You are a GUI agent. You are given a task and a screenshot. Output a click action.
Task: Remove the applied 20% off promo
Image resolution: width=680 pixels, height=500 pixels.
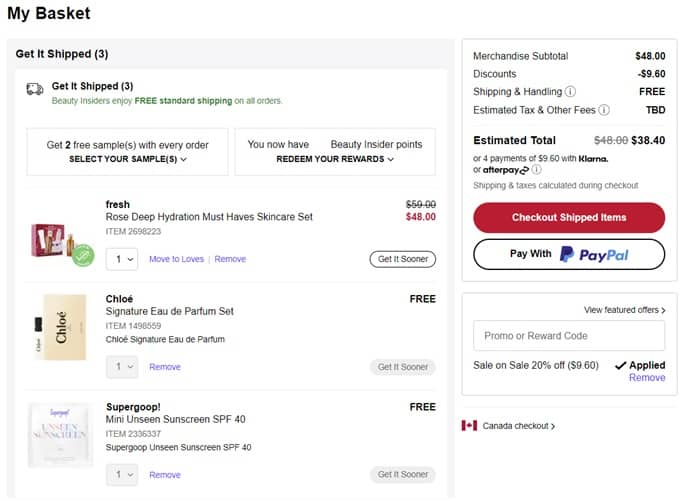[646, 378]
